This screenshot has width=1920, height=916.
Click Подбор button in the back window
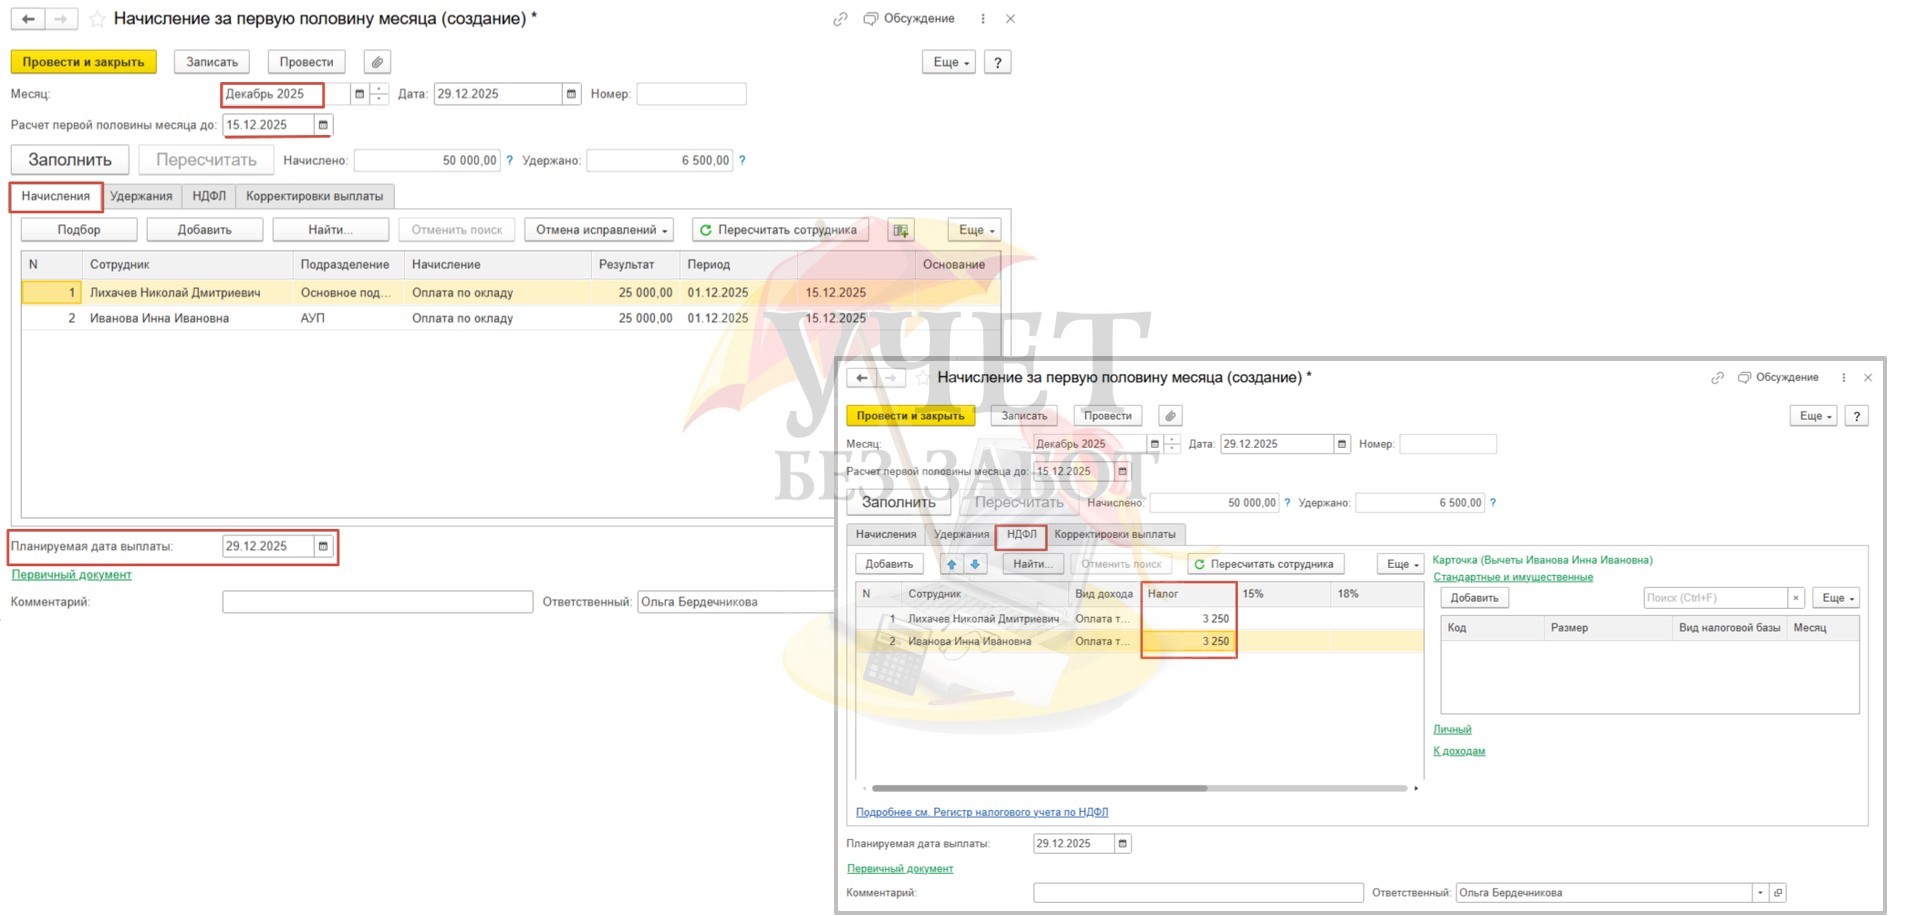(x=79, y=230)
